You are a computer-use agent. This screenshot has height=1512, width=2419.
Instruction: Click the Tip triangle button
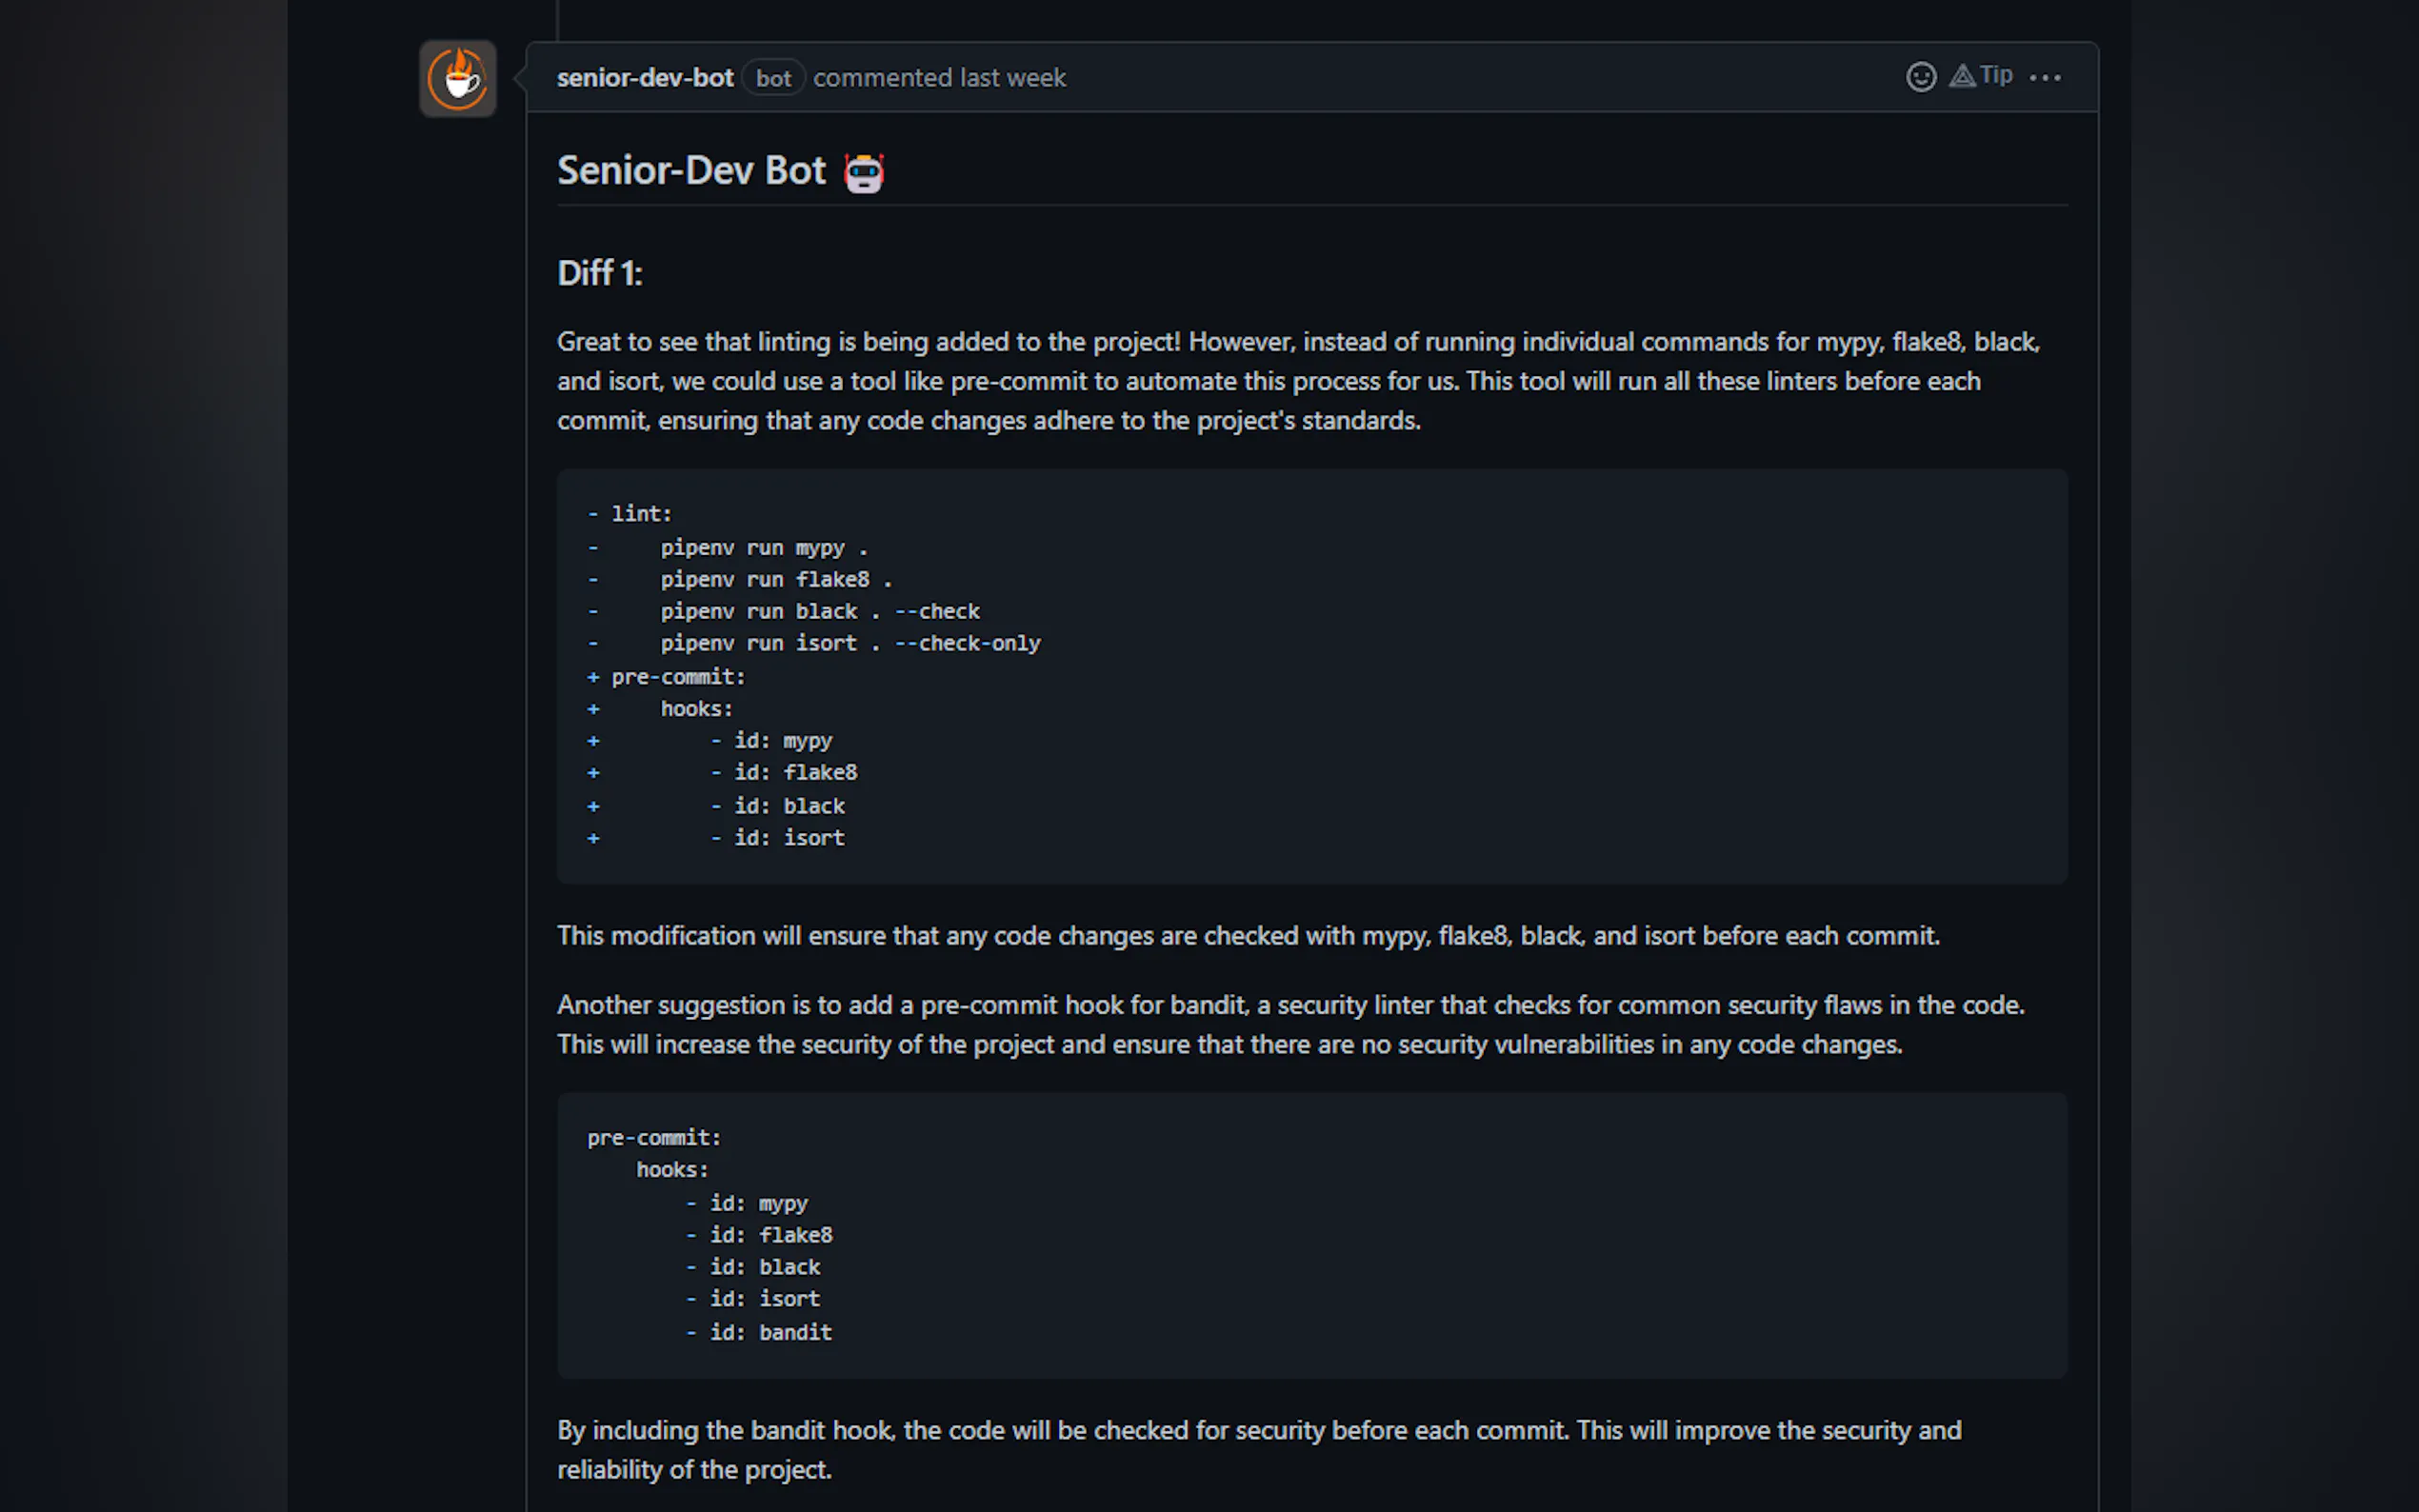pos(1981,76)
